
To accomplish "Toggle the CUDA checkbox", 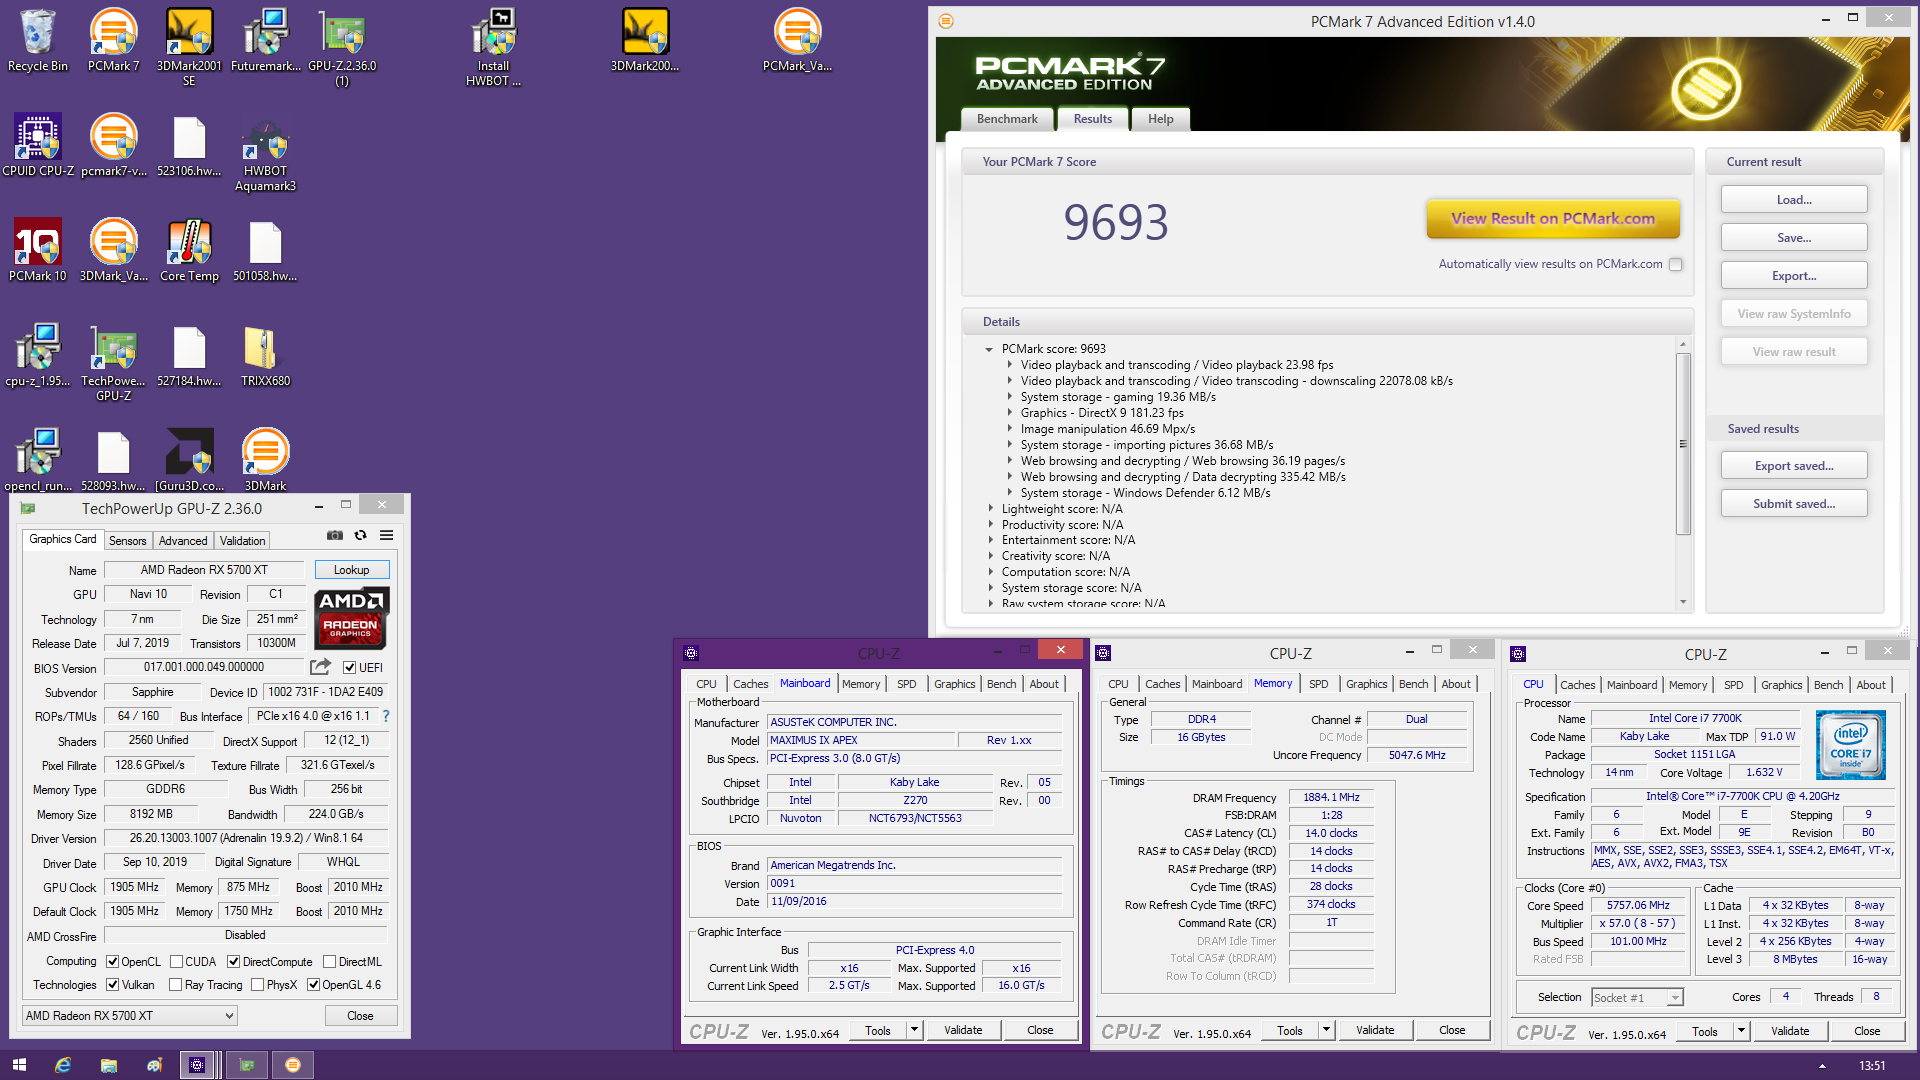I will [x=177, y=962].
